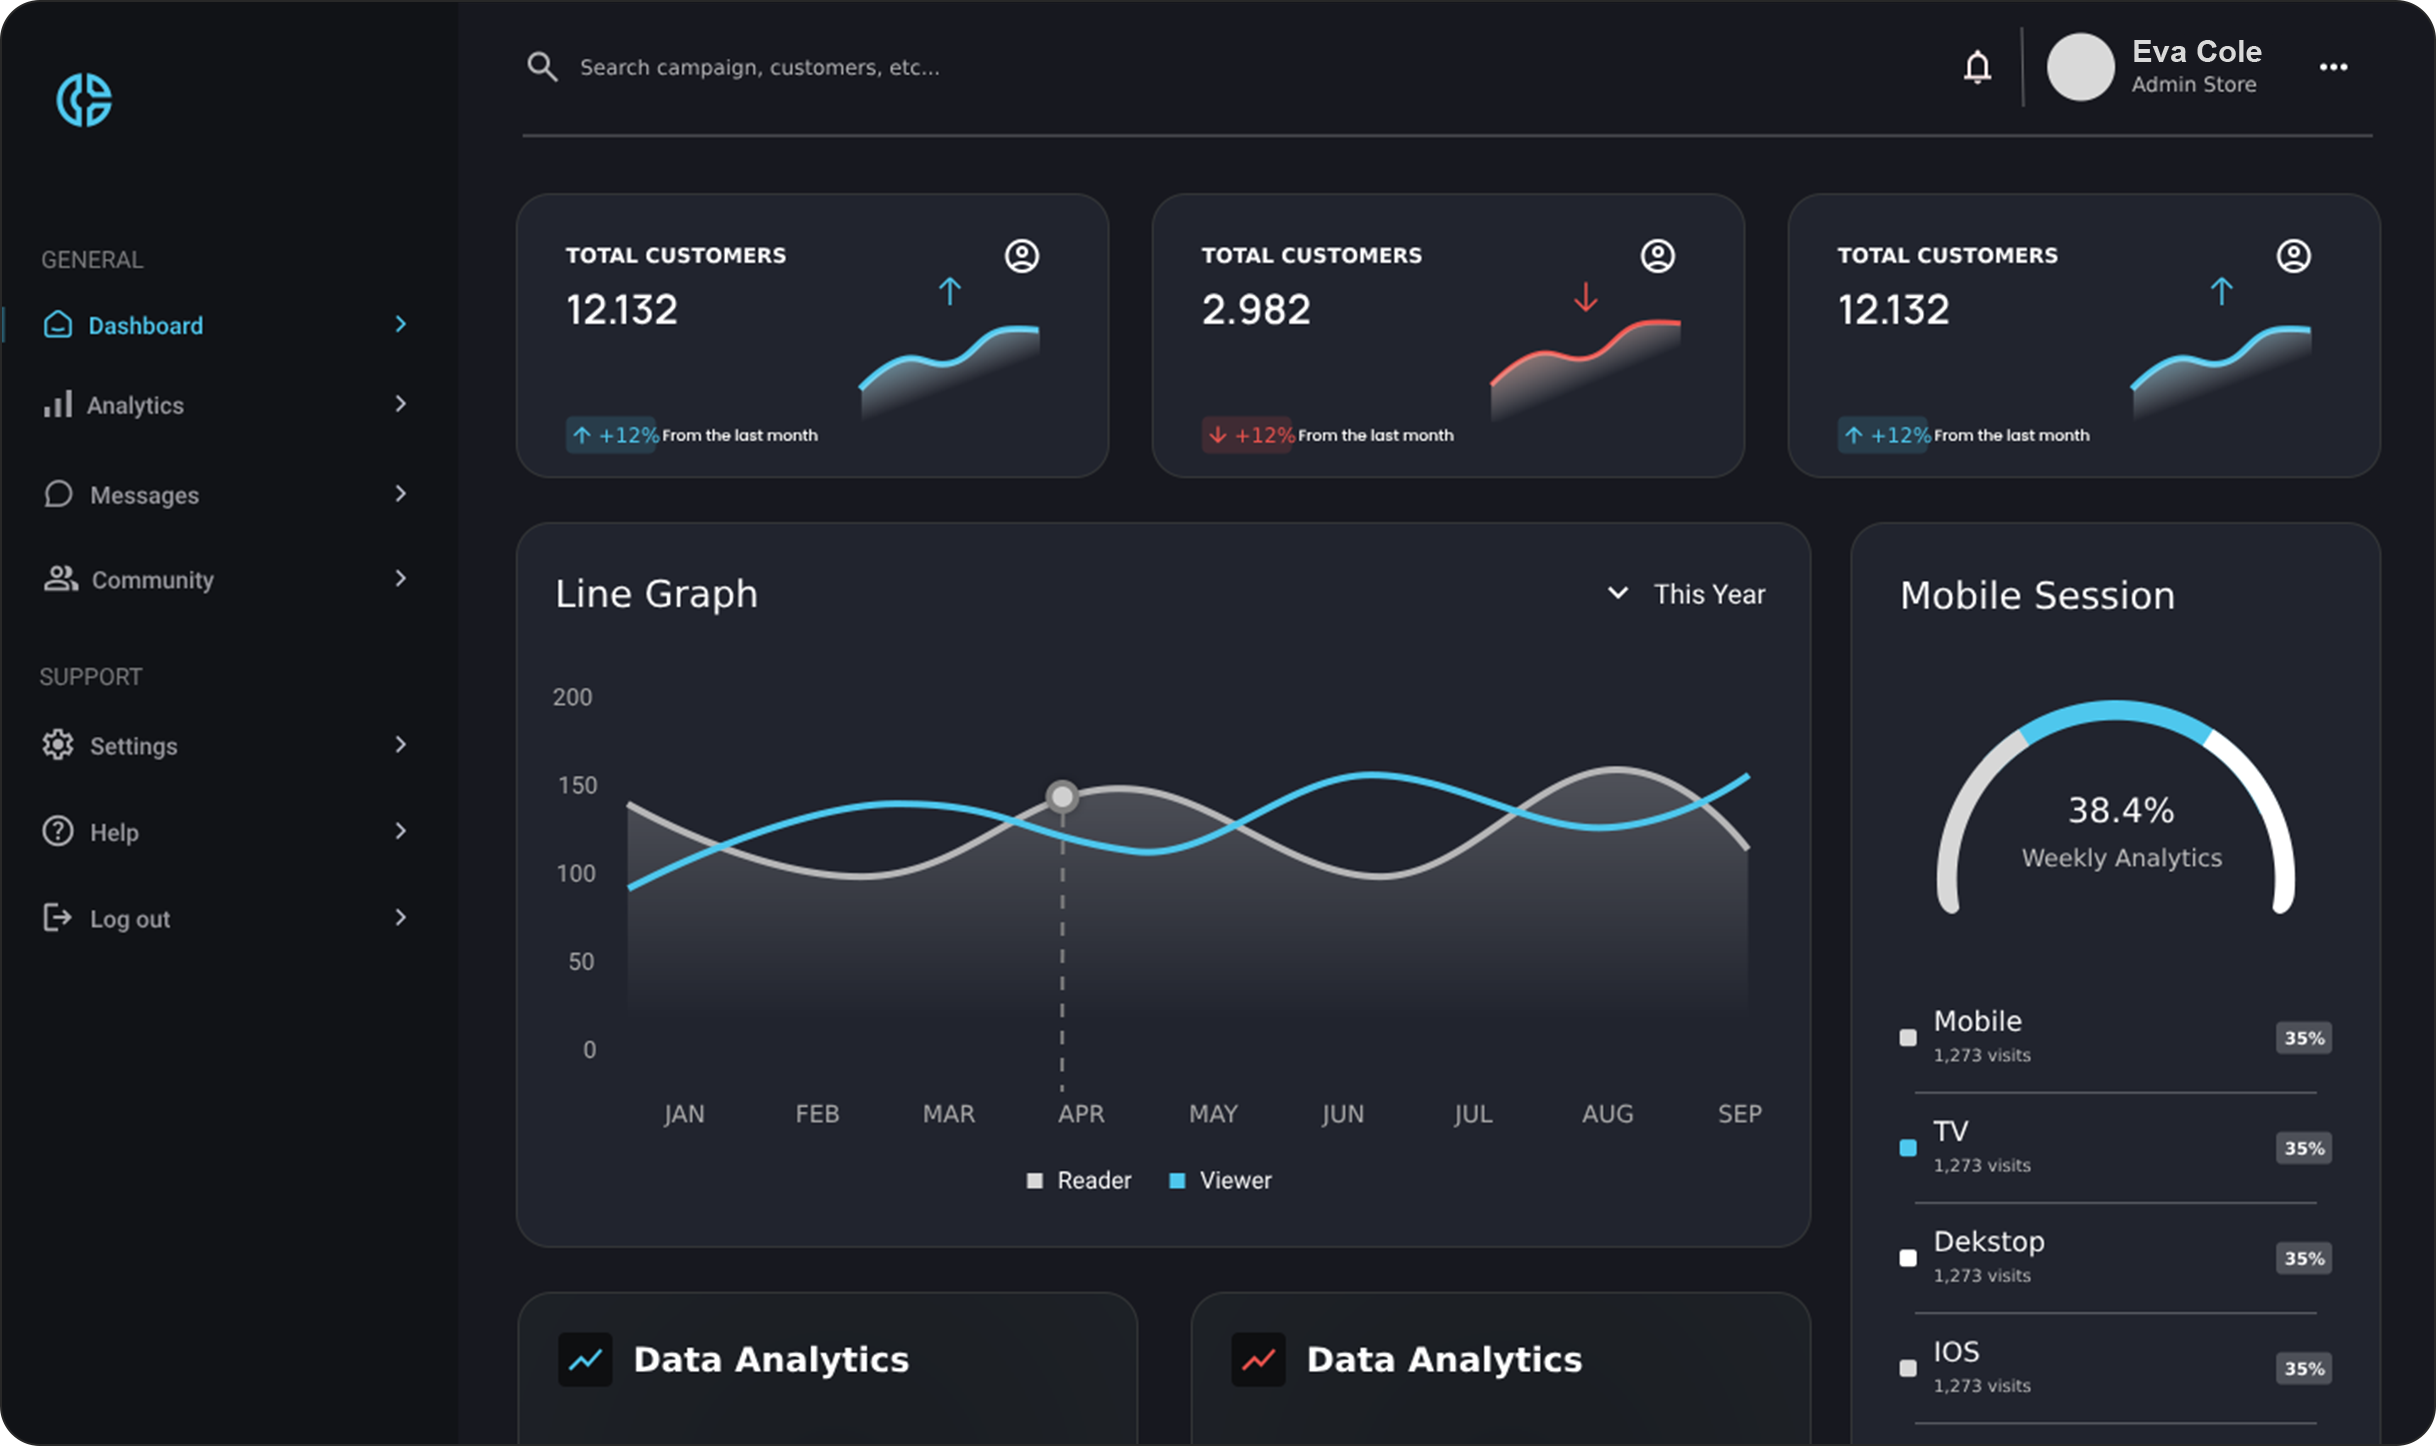Toggle the Viewer legend series

pyautogui.click(x=1221, y=1180)
